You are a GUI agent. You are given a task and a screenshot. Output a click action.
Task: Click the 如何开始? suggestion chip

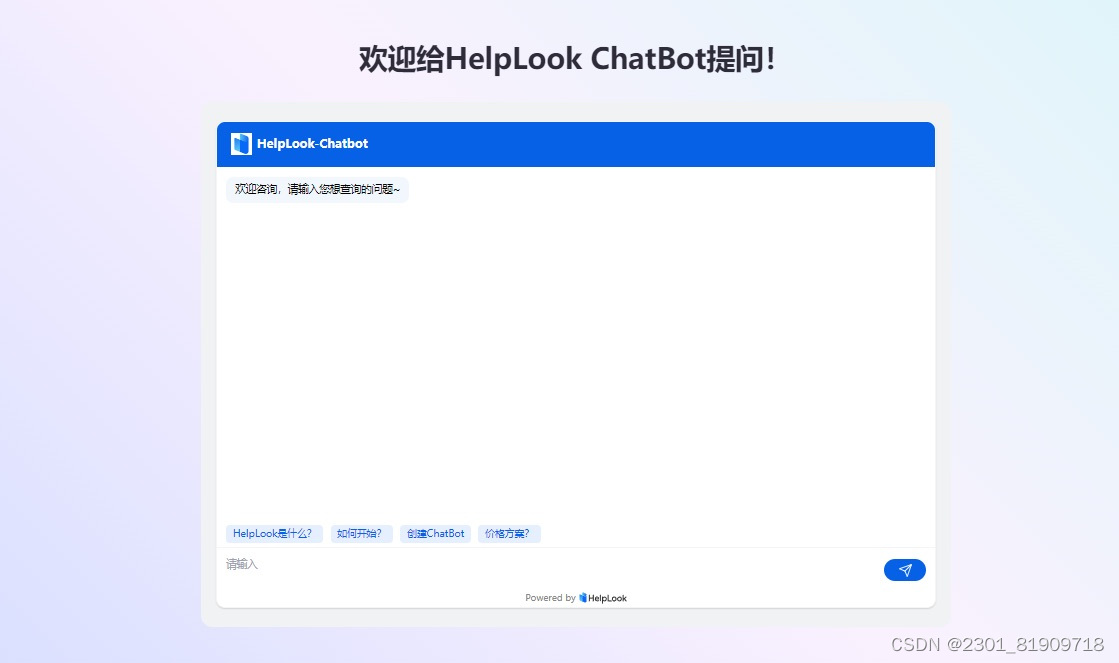(362, 533)
